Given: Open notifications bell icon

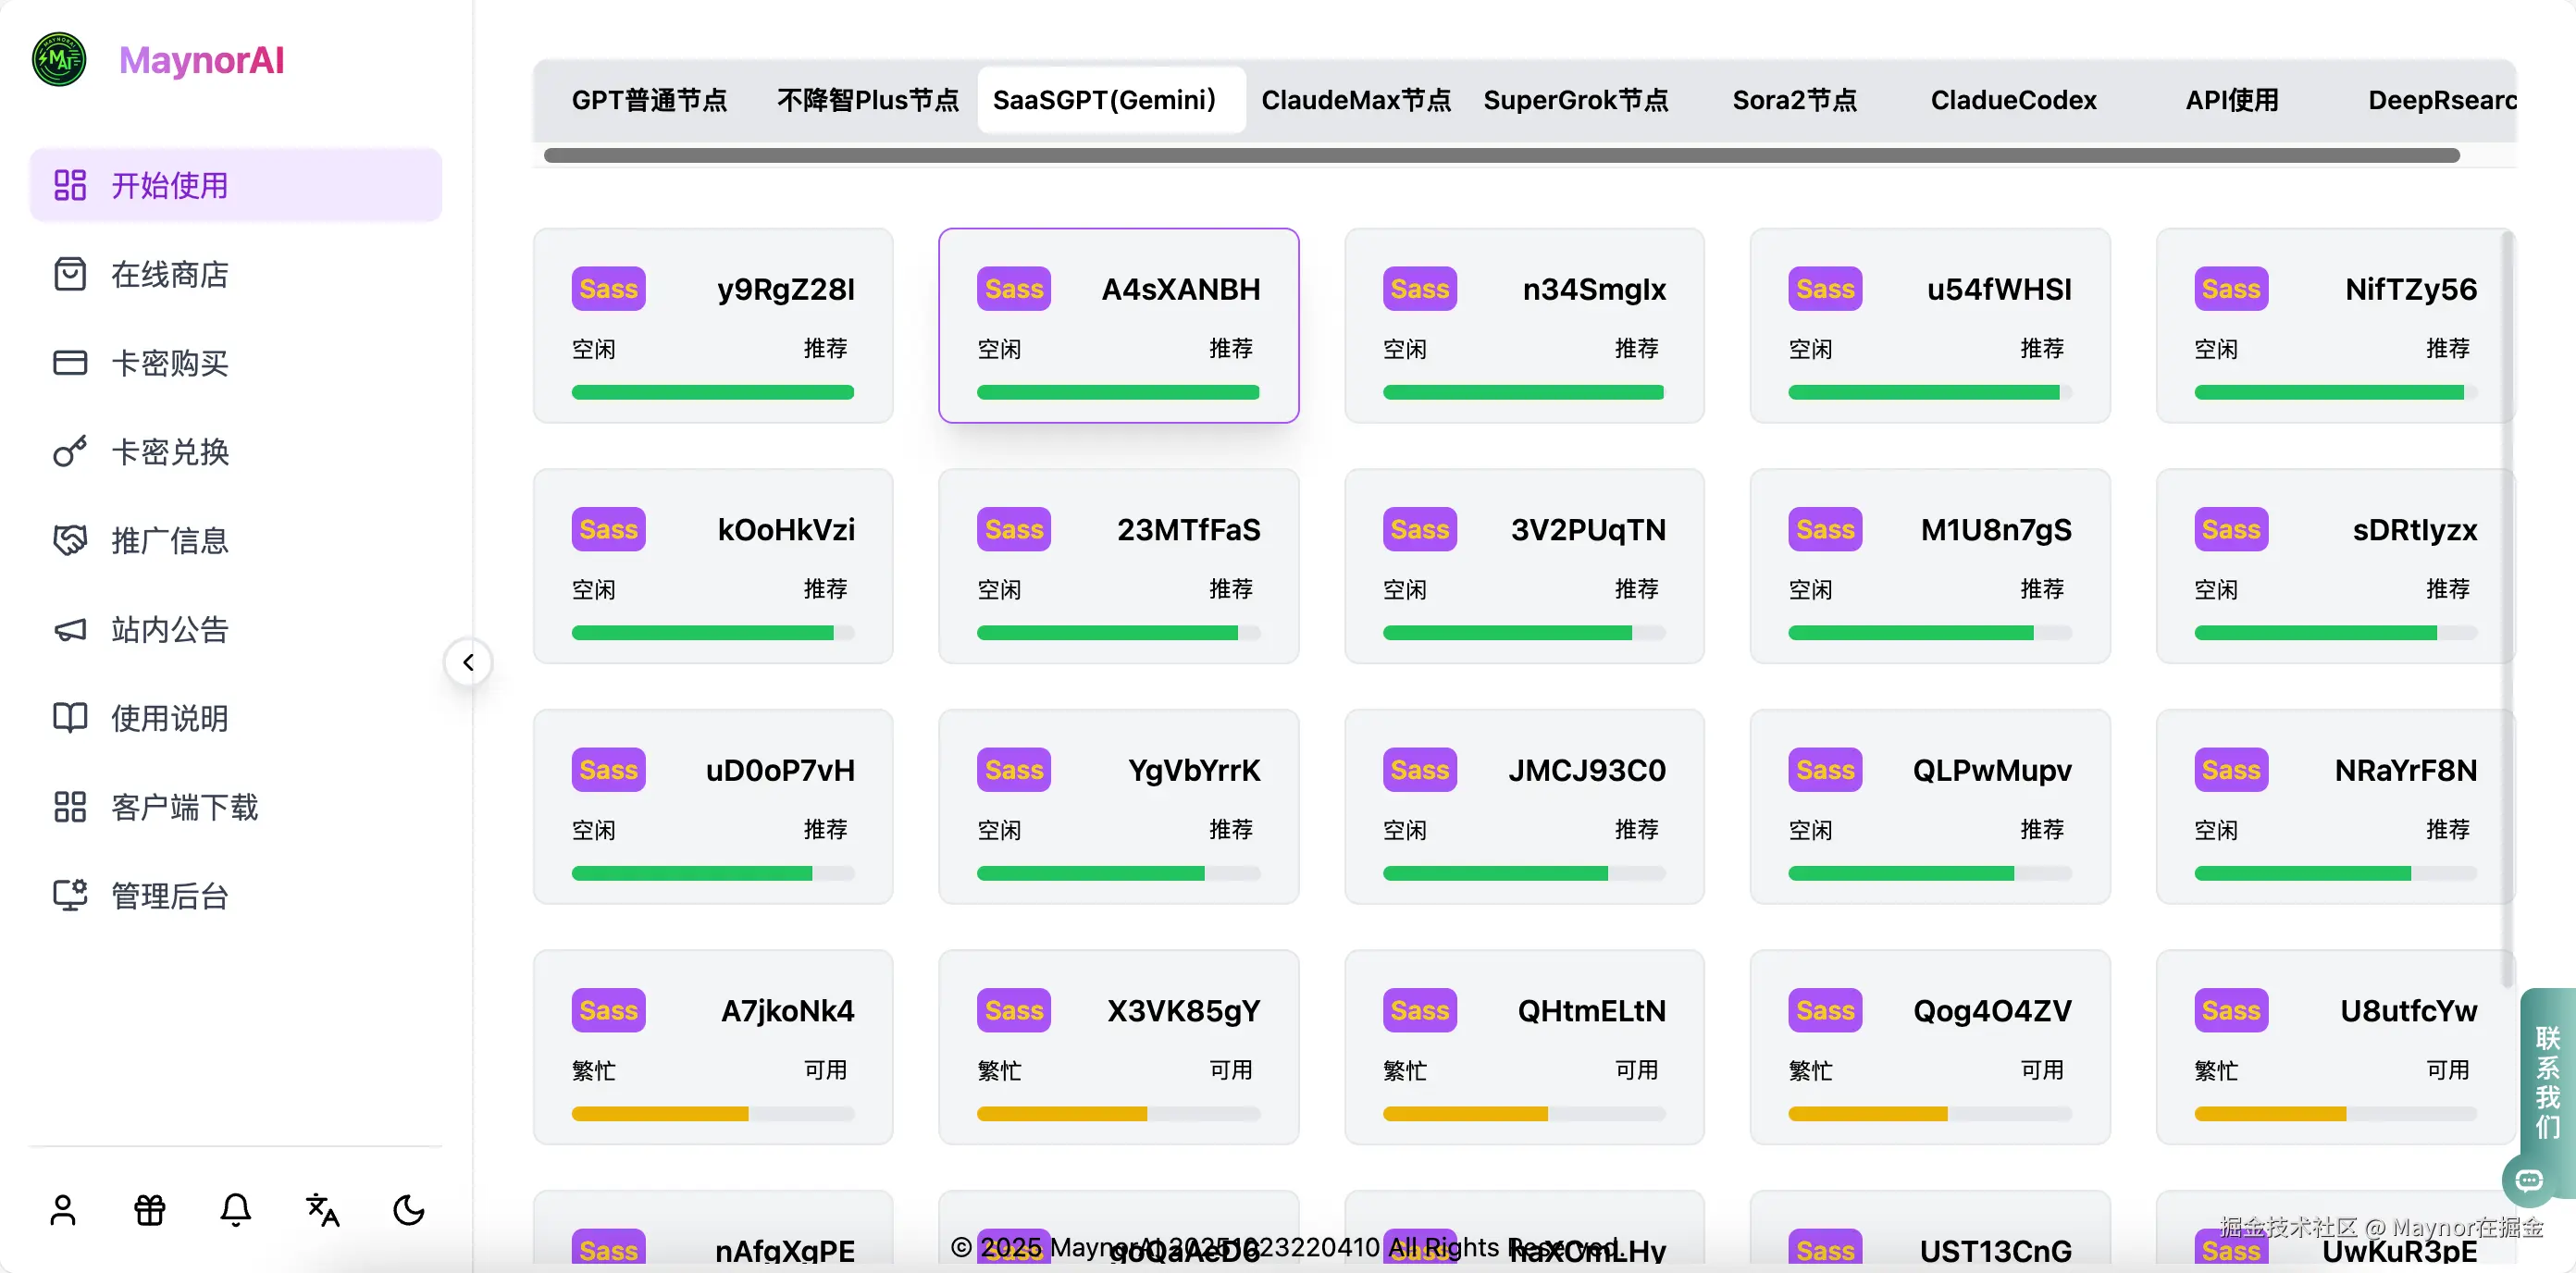Looking at the screenshot, I should point(236,1210).
